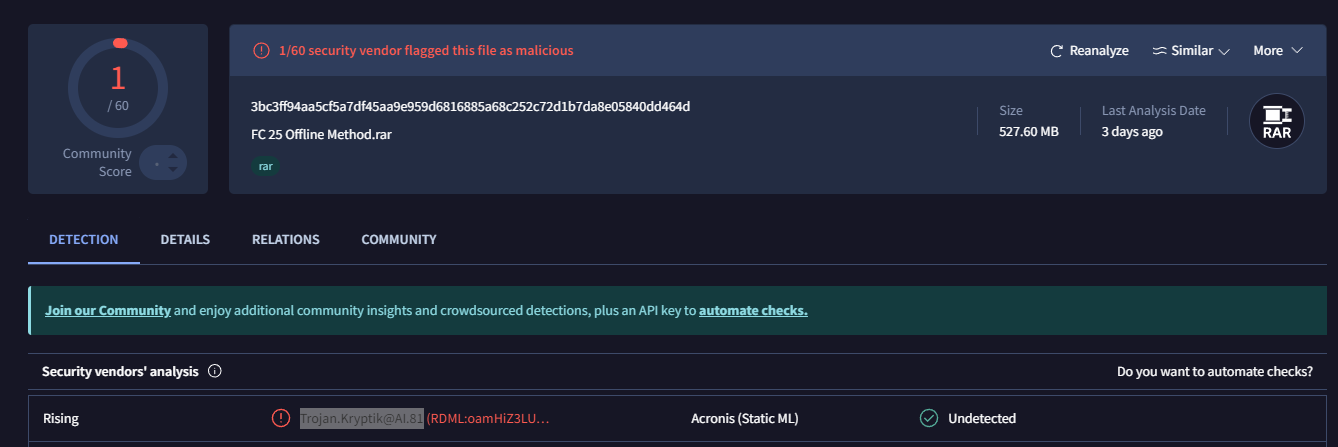The width and height of the screenshot is (1338, 447).
Task: Click the RAR file type icon
Action: tap(1277, 121)
